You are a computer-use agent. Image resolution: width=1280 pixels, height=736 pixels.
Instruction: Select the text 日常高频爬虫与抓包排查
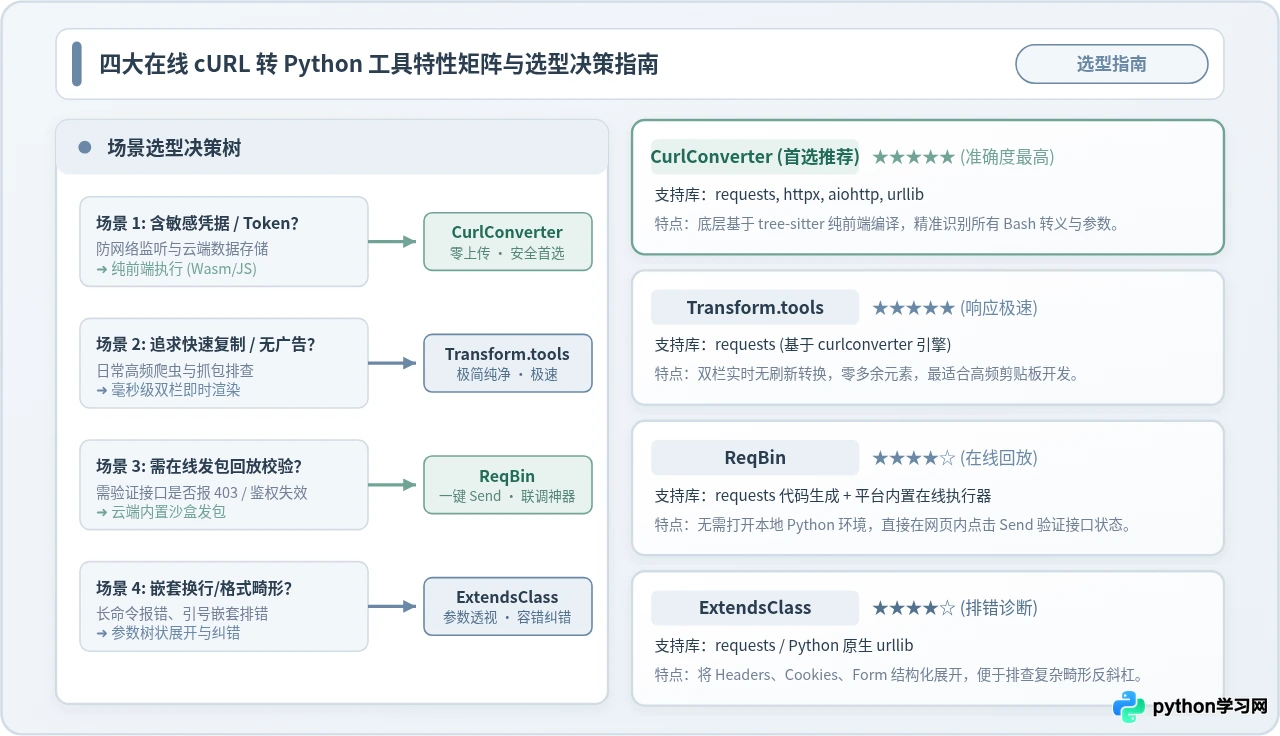click(175, 370)
